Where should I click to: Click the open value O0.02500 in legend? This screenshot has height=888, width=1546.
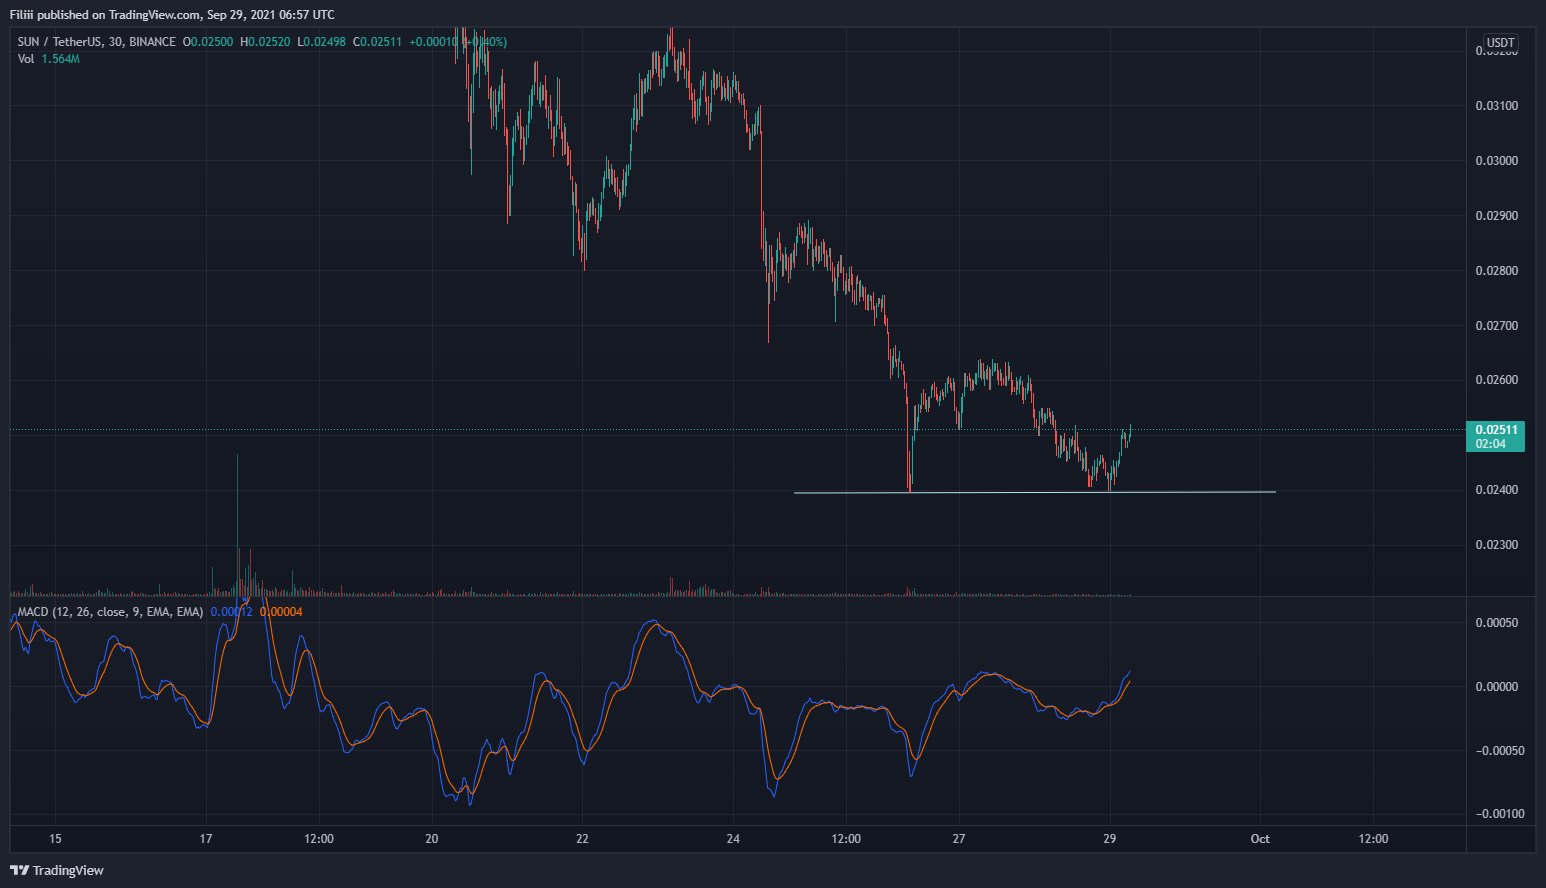(x=208, y=42)
